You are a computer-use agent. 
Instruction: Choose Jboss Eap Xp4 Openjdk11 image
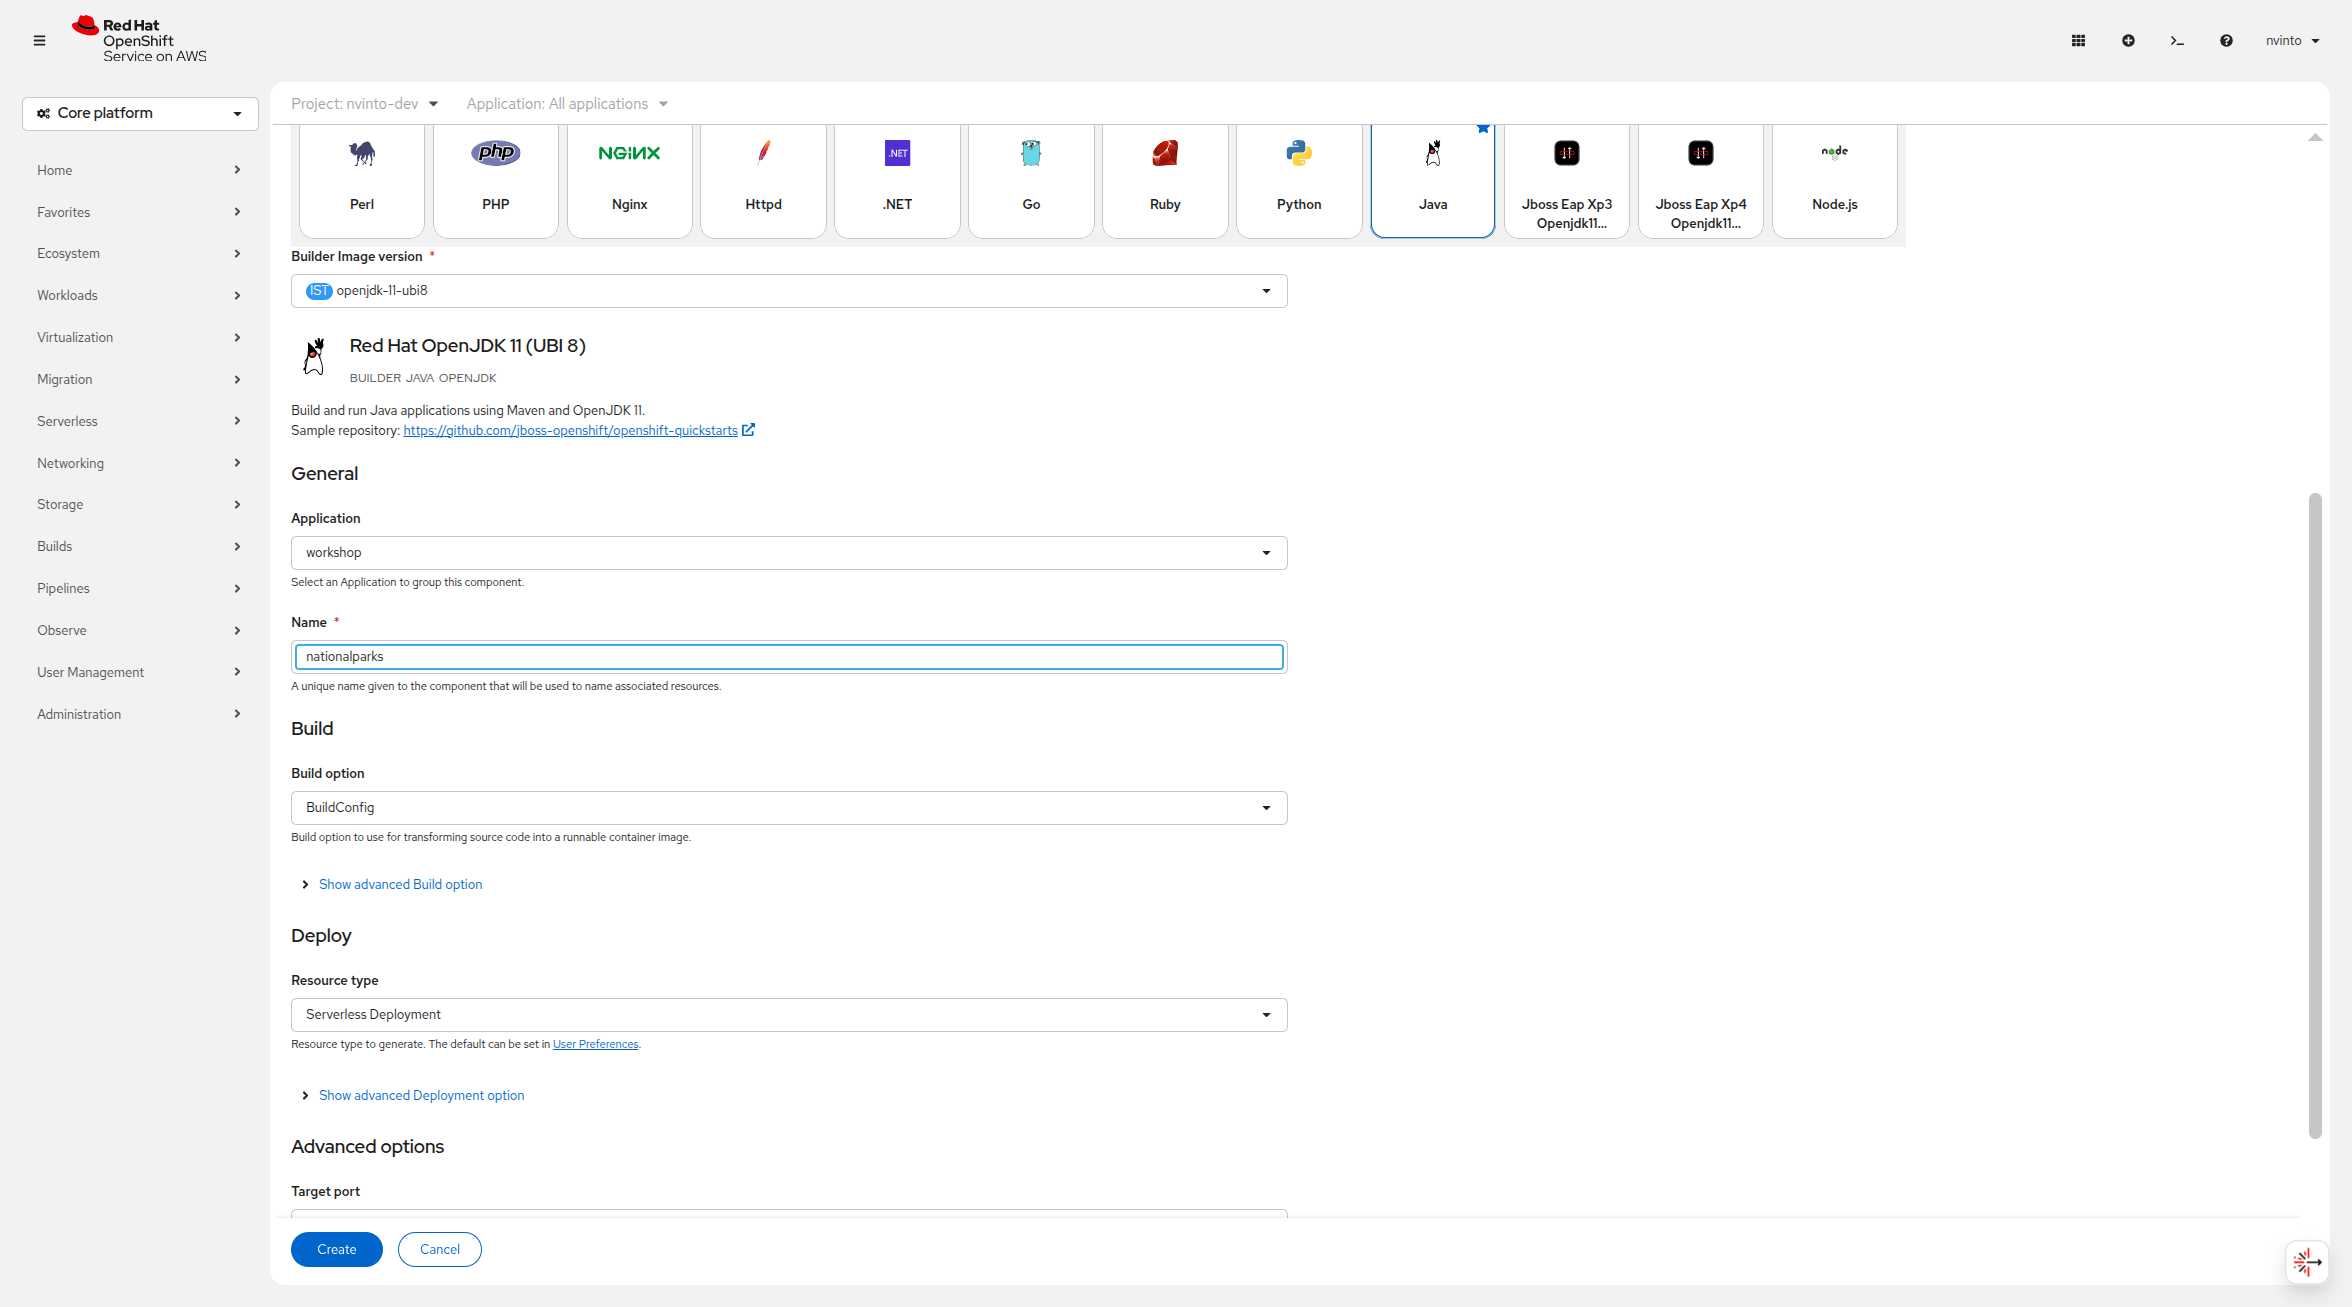[x=1701, y=181]
